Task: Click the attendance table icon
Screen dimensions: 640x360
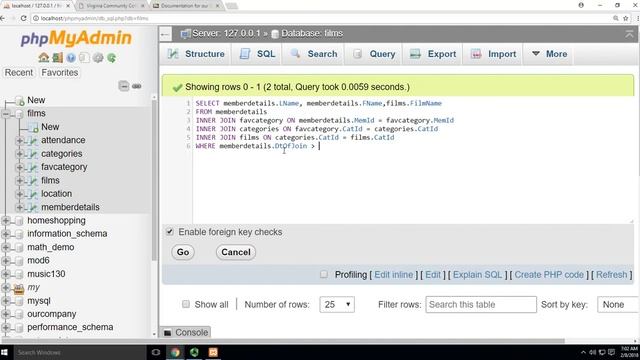Action: (x=33, y=140)
